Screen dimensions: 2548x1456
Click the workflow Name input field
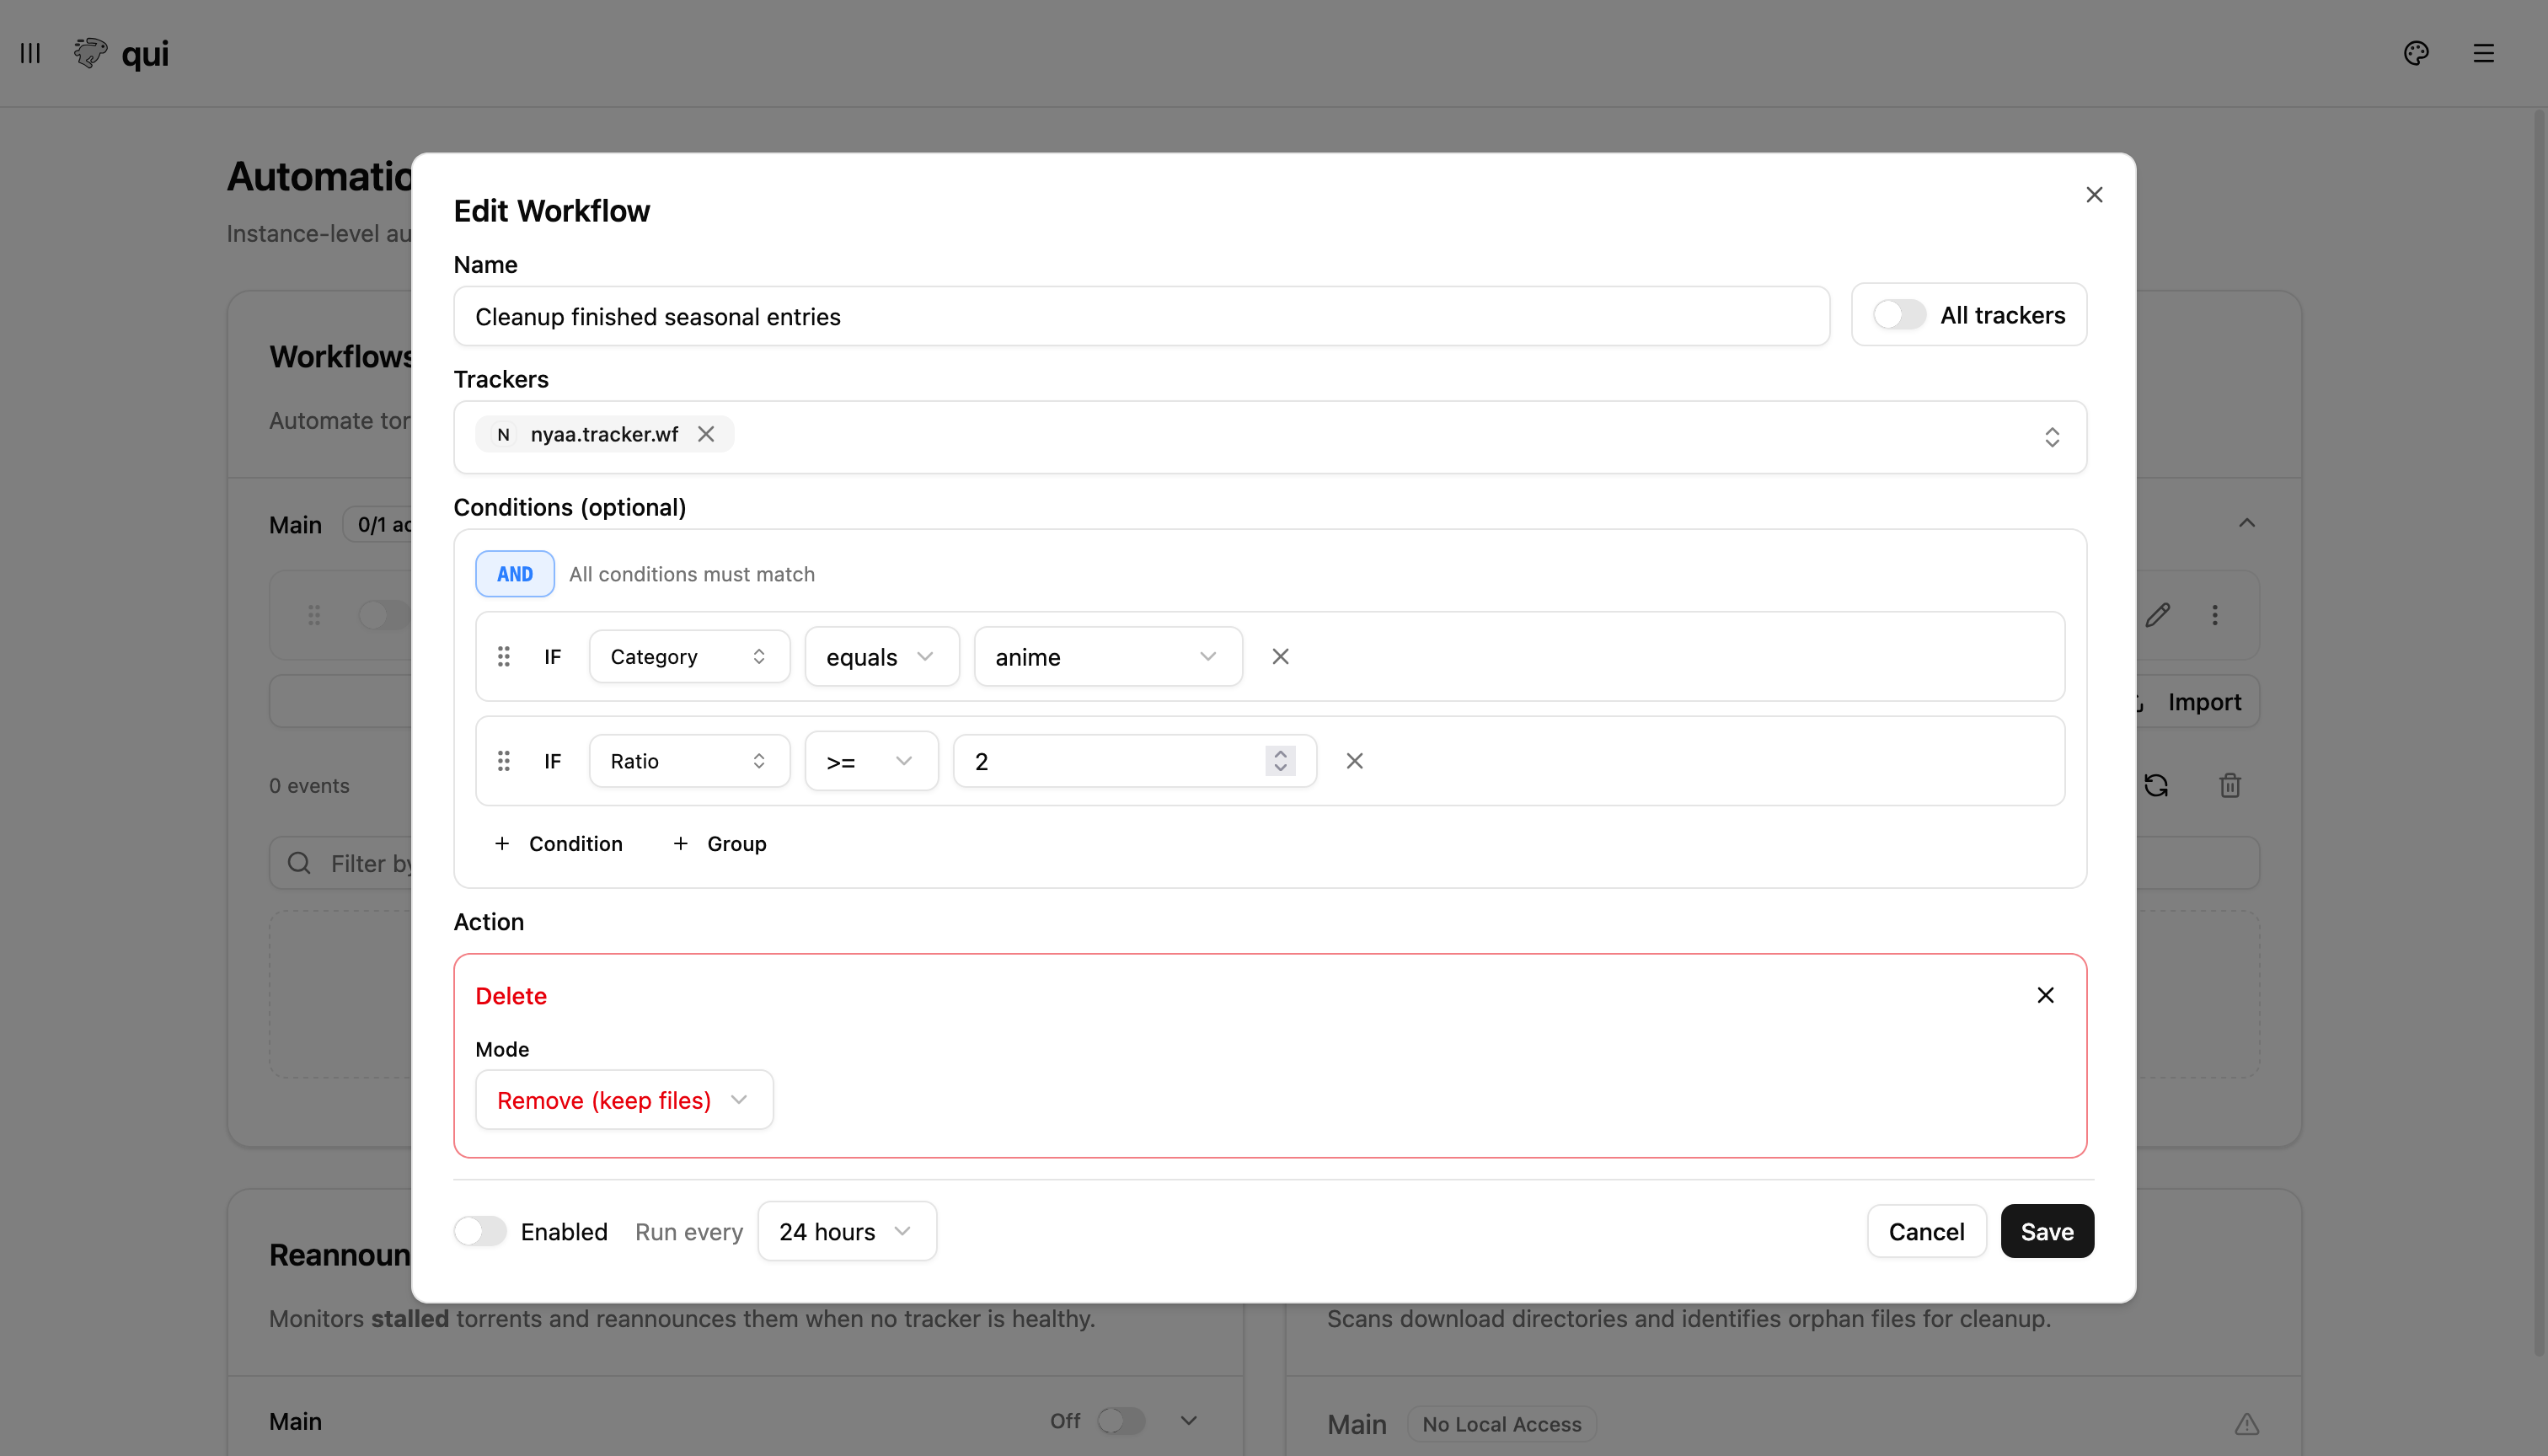point(1140,317)
